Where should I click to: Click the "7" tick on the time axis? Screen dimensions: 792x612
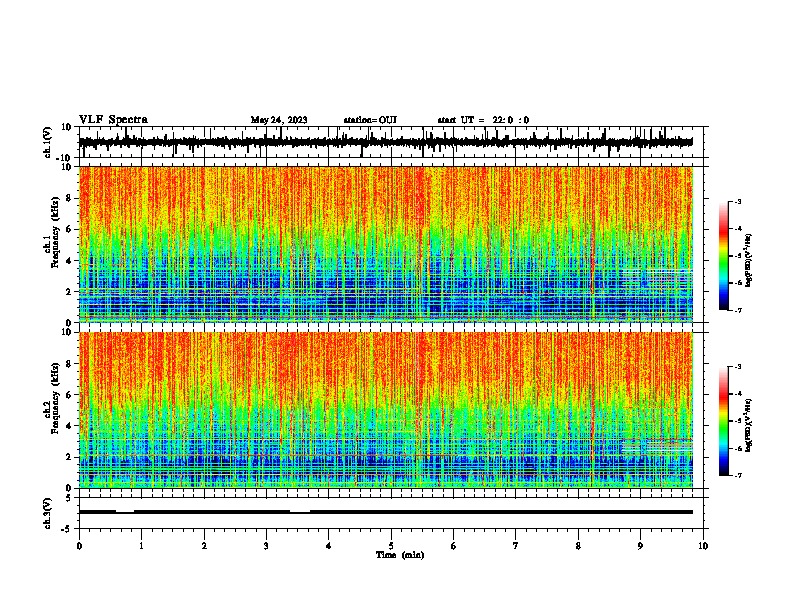coord(516,546)
